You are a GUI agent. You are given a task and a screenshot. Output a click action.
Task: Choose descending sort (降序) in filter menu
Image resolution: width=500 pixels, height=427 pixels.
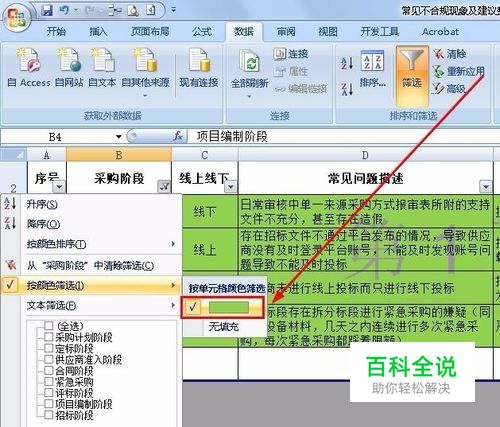(x=91, y=224)
